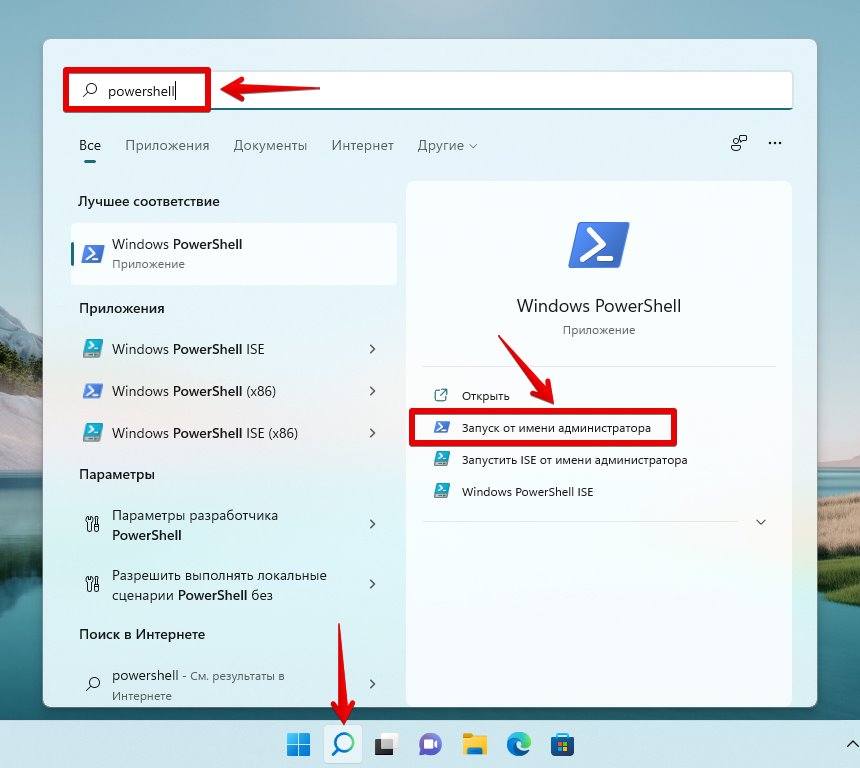Click the search field containing powershell

[x=428, y=91]
